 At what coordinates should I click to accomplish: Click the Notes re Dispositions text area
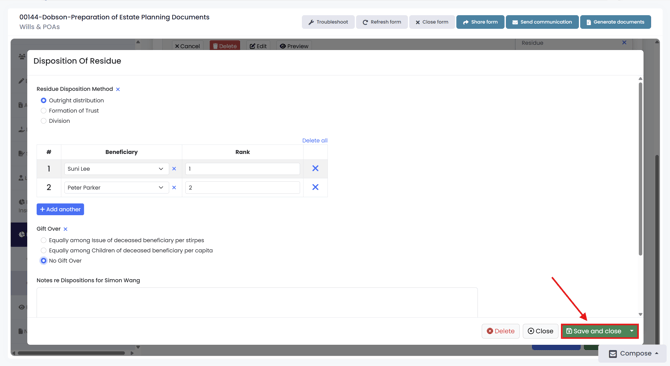pos(257,302)
